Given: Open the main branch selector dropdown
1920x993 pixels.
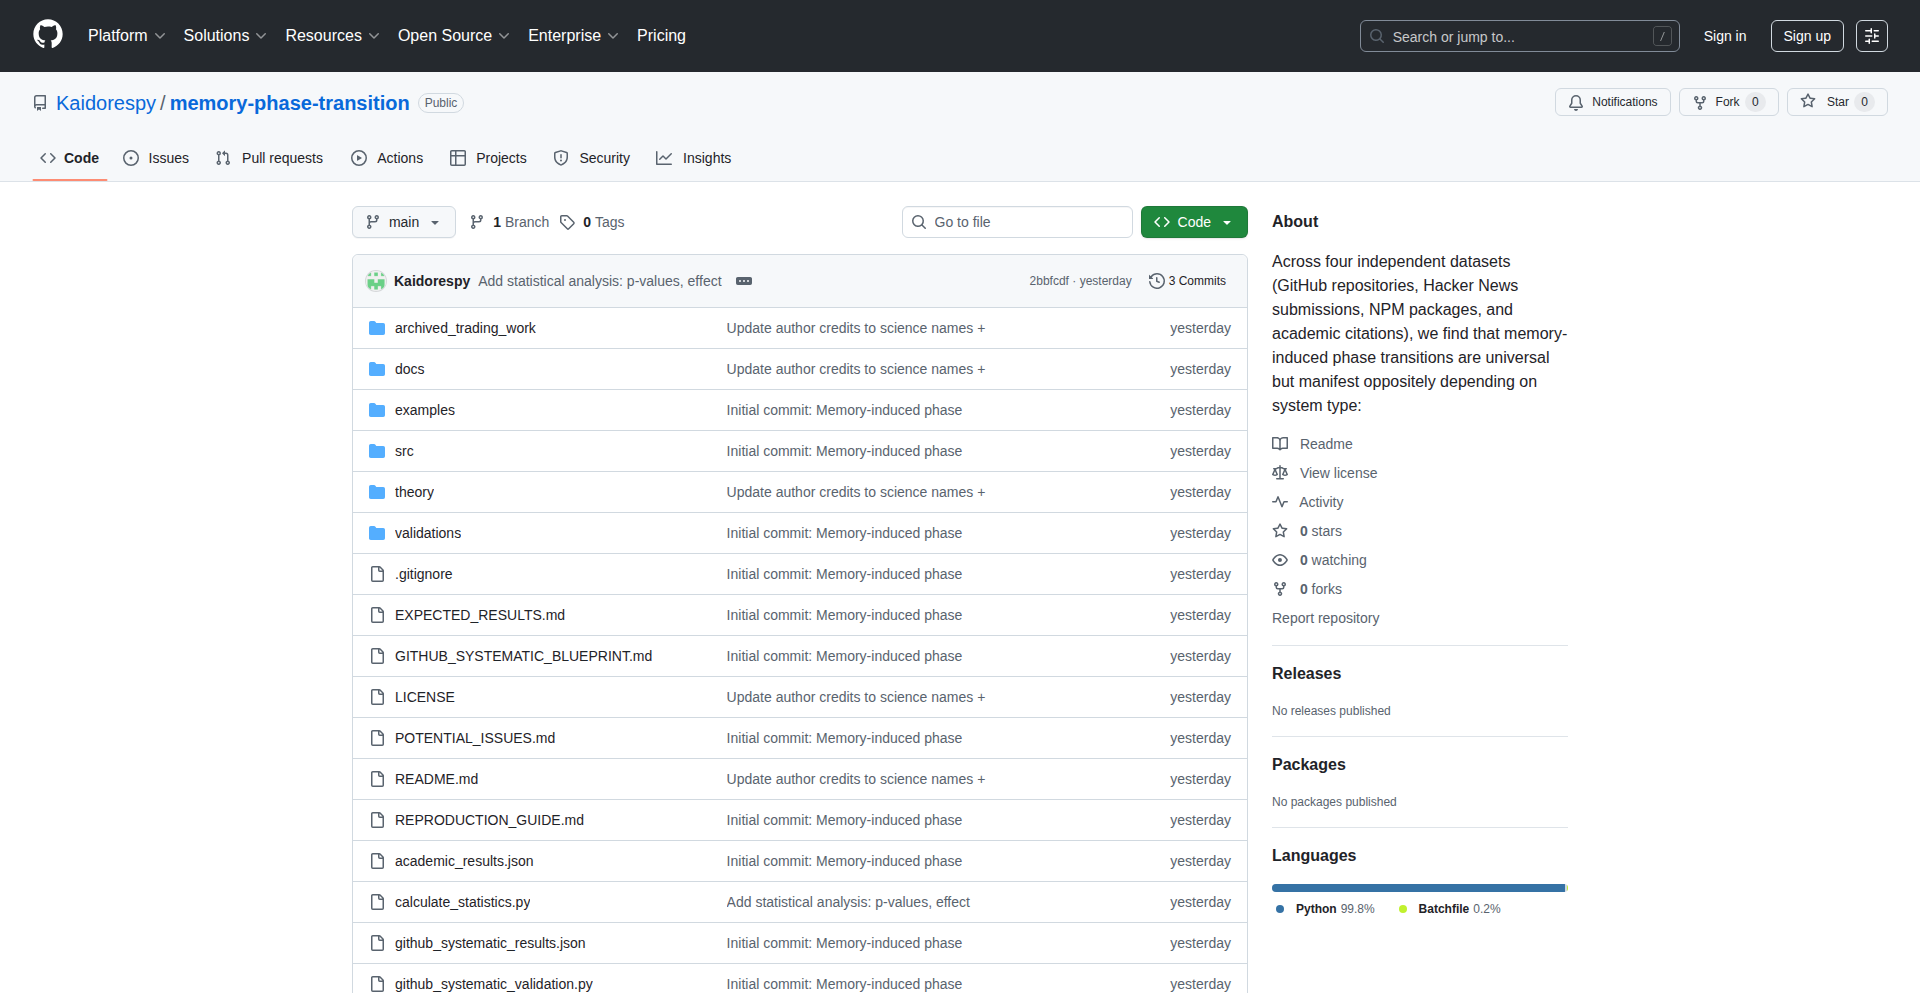Looking at the screenshot, I should pyautogui.click(x=403, y=222).
